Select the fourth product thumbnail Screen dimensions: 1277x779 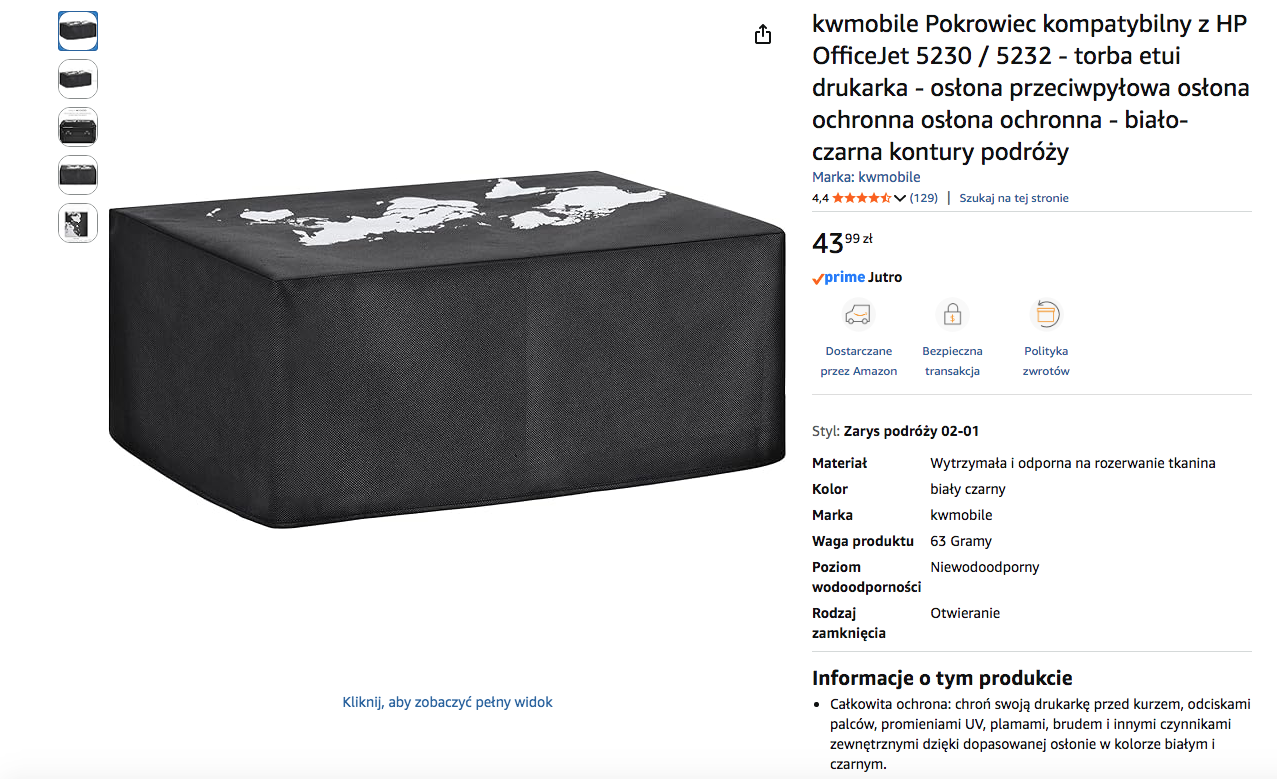(x=78, y=175)
